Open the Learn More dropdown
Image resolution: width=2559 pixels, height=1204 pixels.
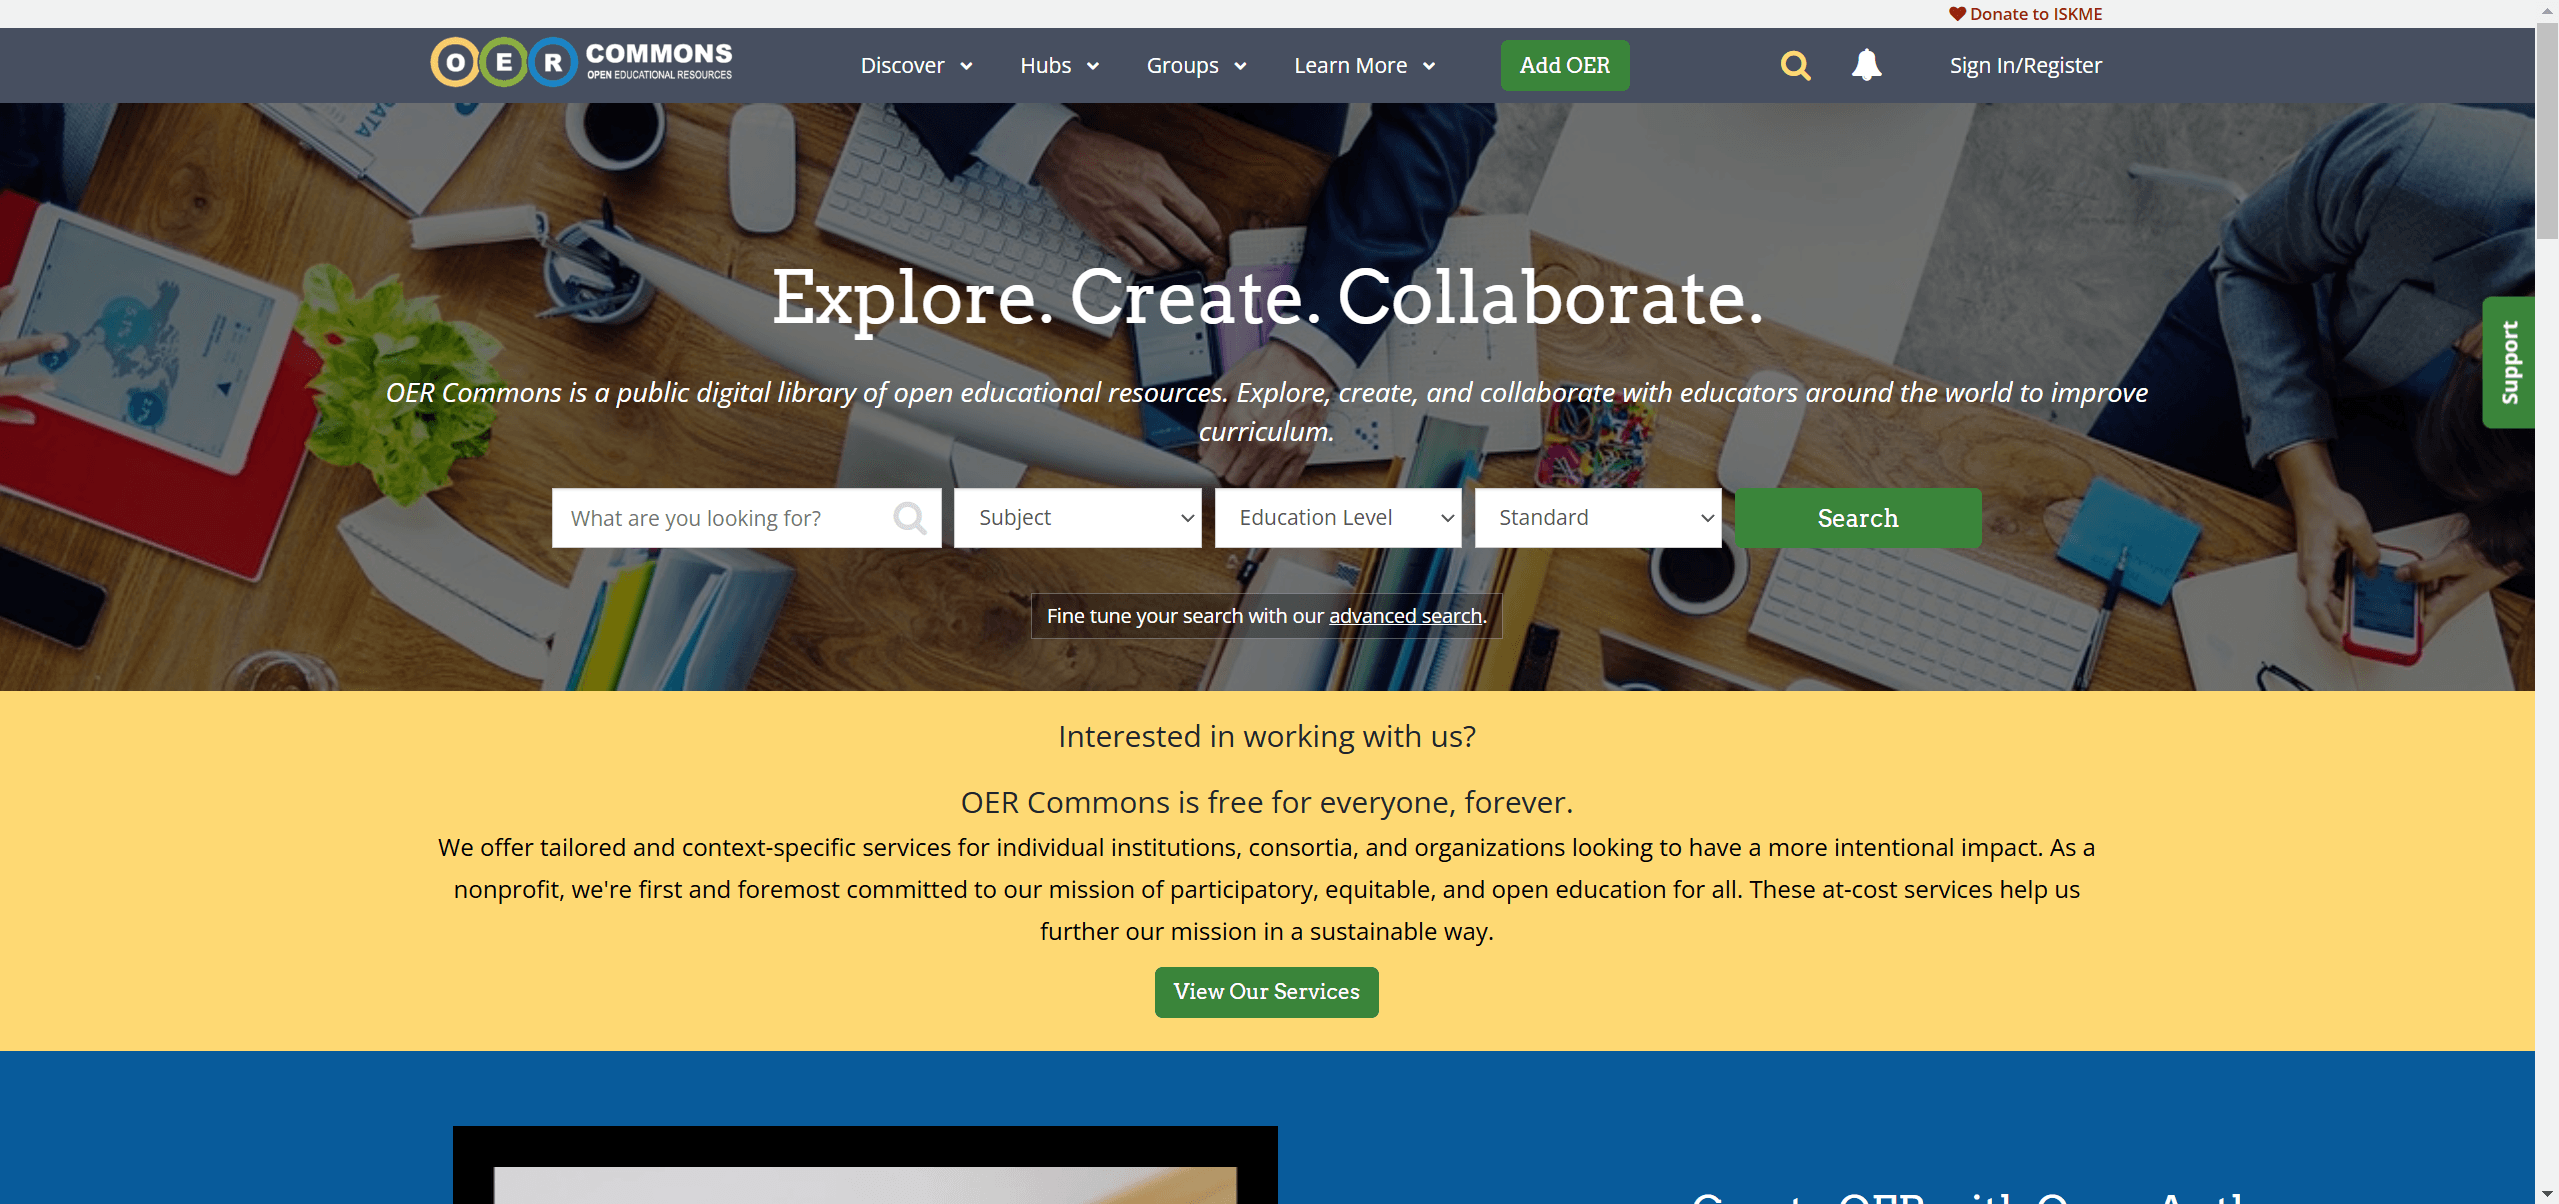click(1363, 65)
